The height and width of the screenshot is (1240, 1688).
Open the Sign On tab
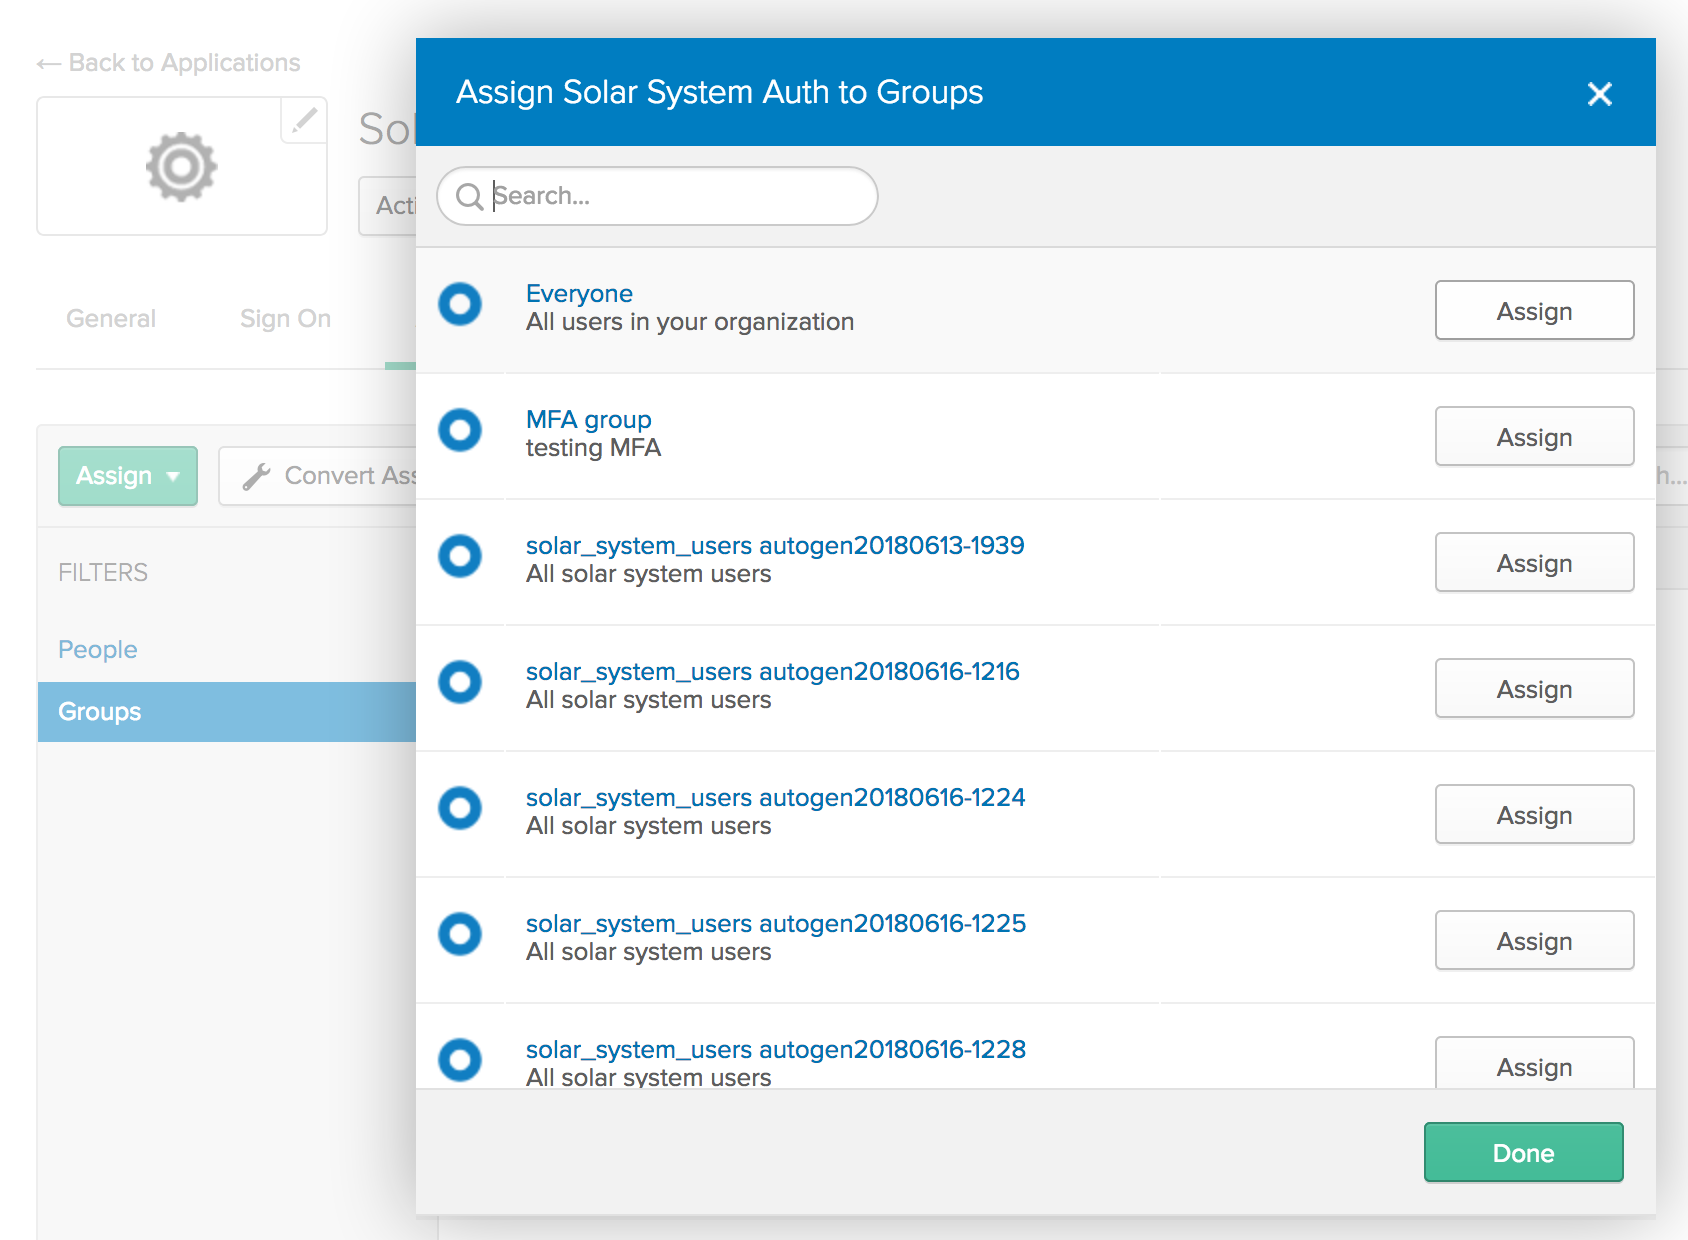pos(285,319)
